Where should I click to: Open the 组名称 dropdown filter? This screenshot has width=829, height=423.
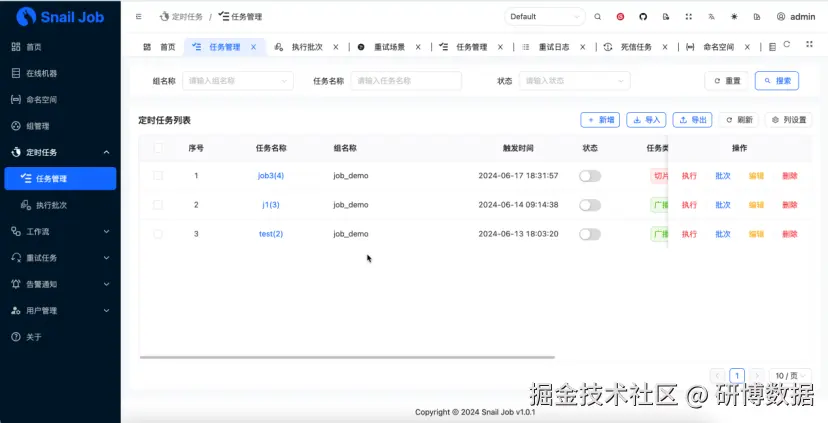pos(238,81)
